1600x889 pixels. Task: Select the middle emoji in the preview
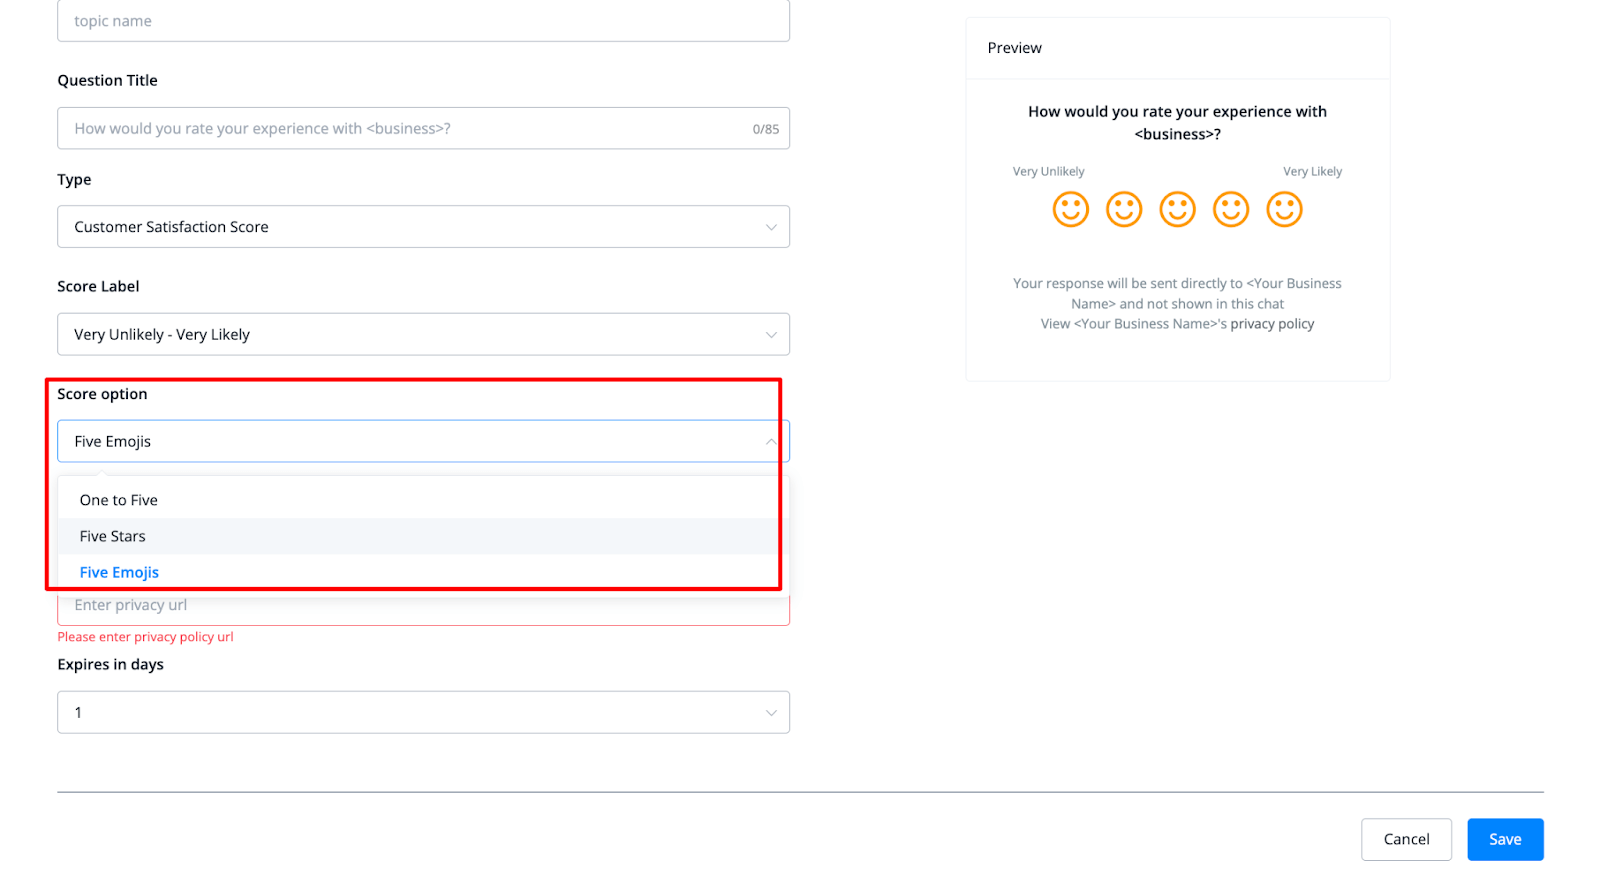[x=1177, y=210]
